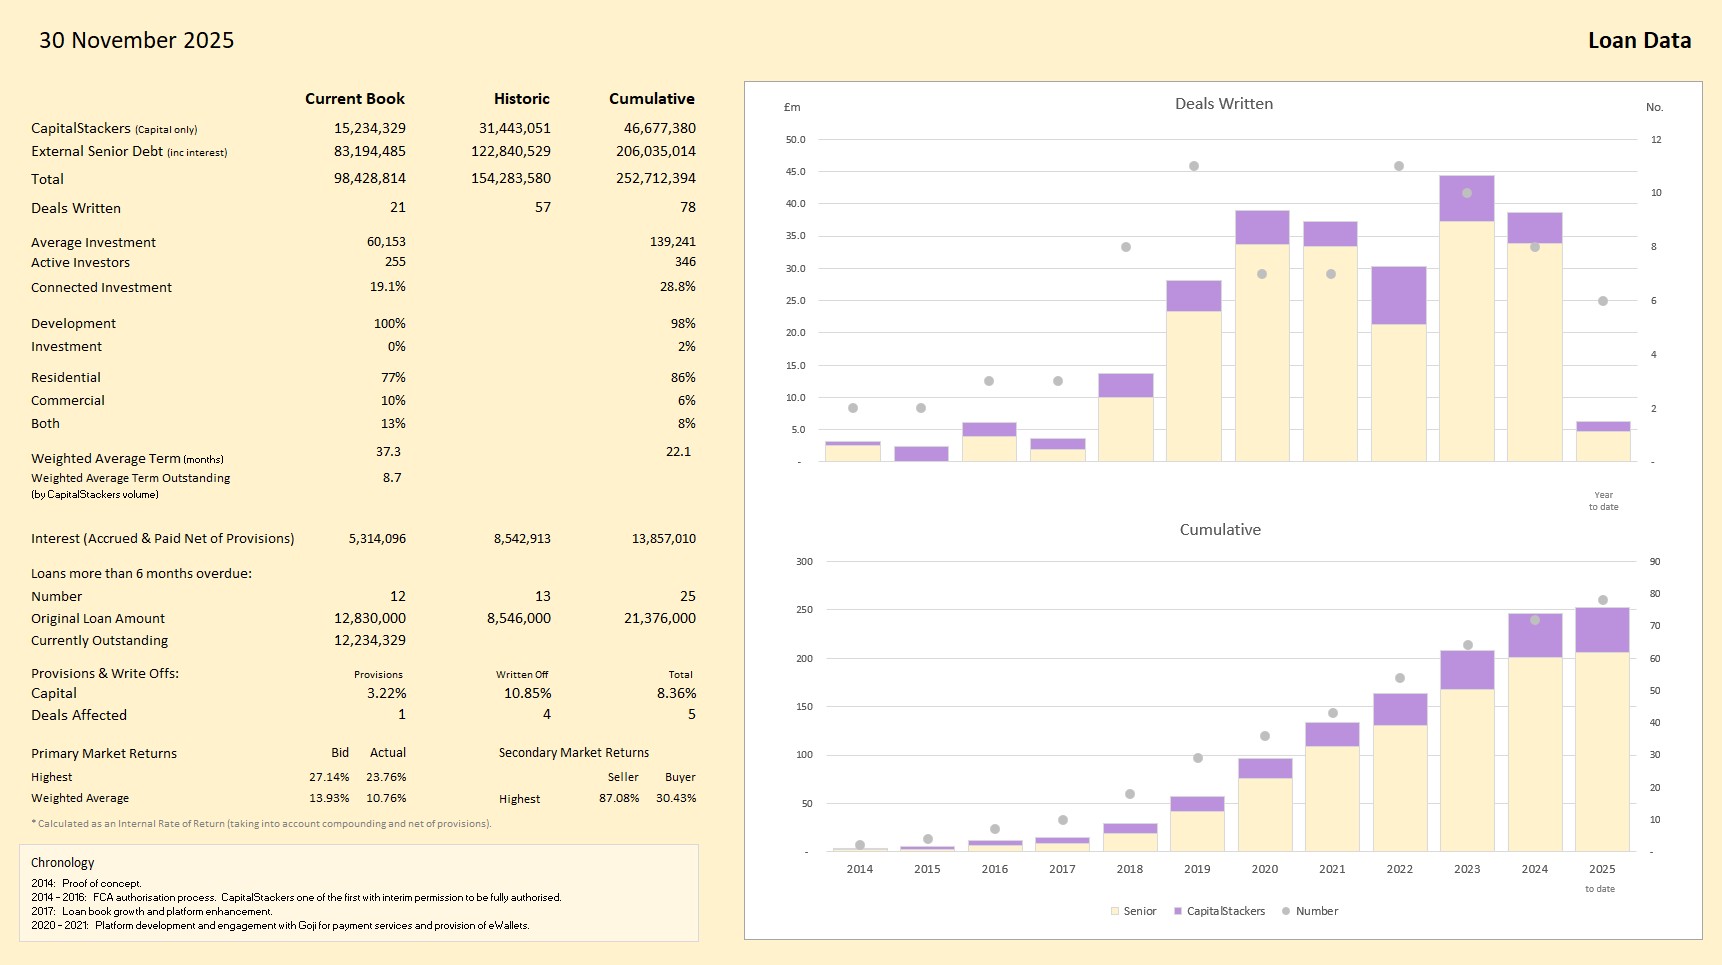Click the Historic column header
The image size is (1722, 965).
coord(521,99)
